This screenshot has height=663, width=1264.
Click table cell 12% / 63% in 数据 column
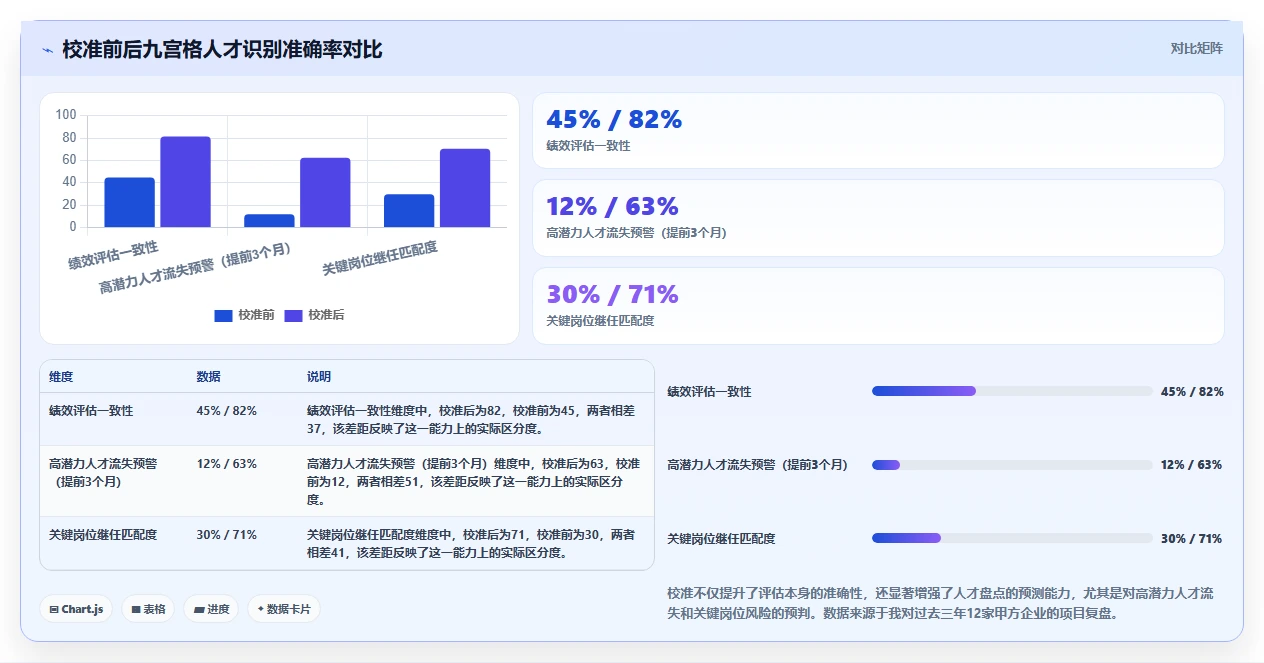[227, 464]
